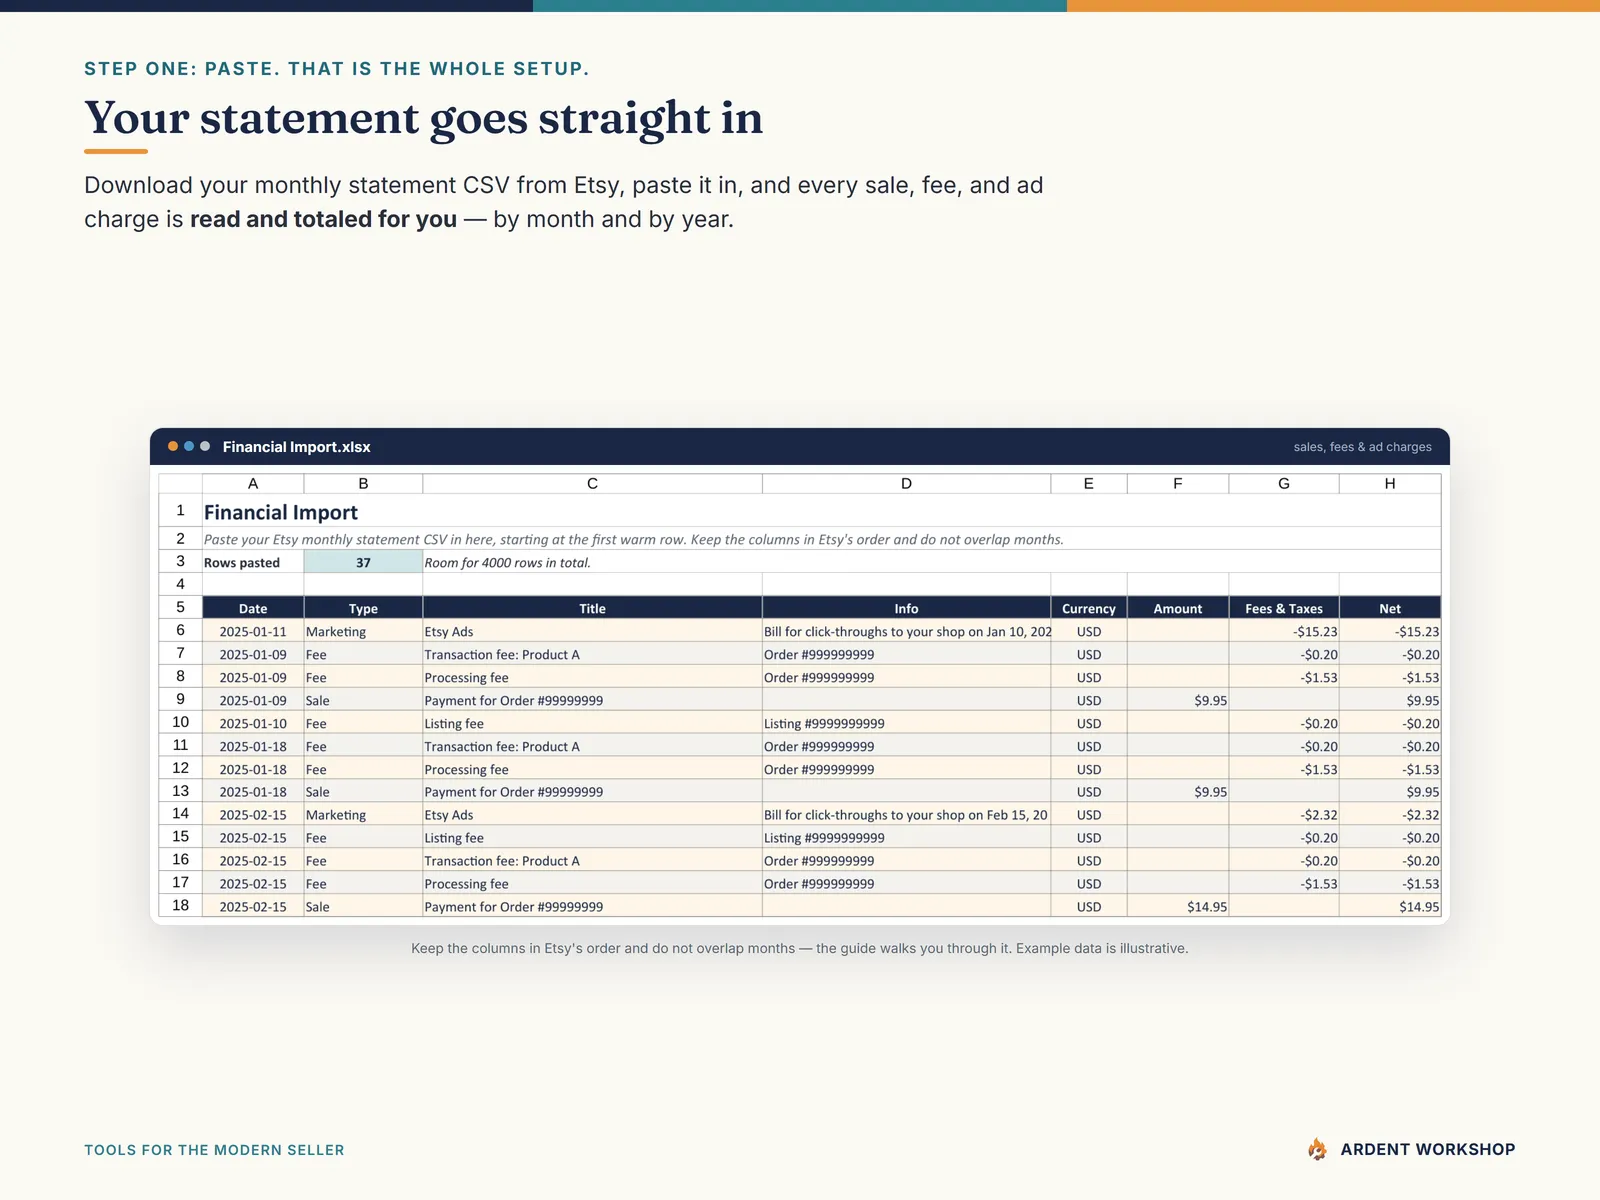Click the Amount column header cell

[1178, 608]
